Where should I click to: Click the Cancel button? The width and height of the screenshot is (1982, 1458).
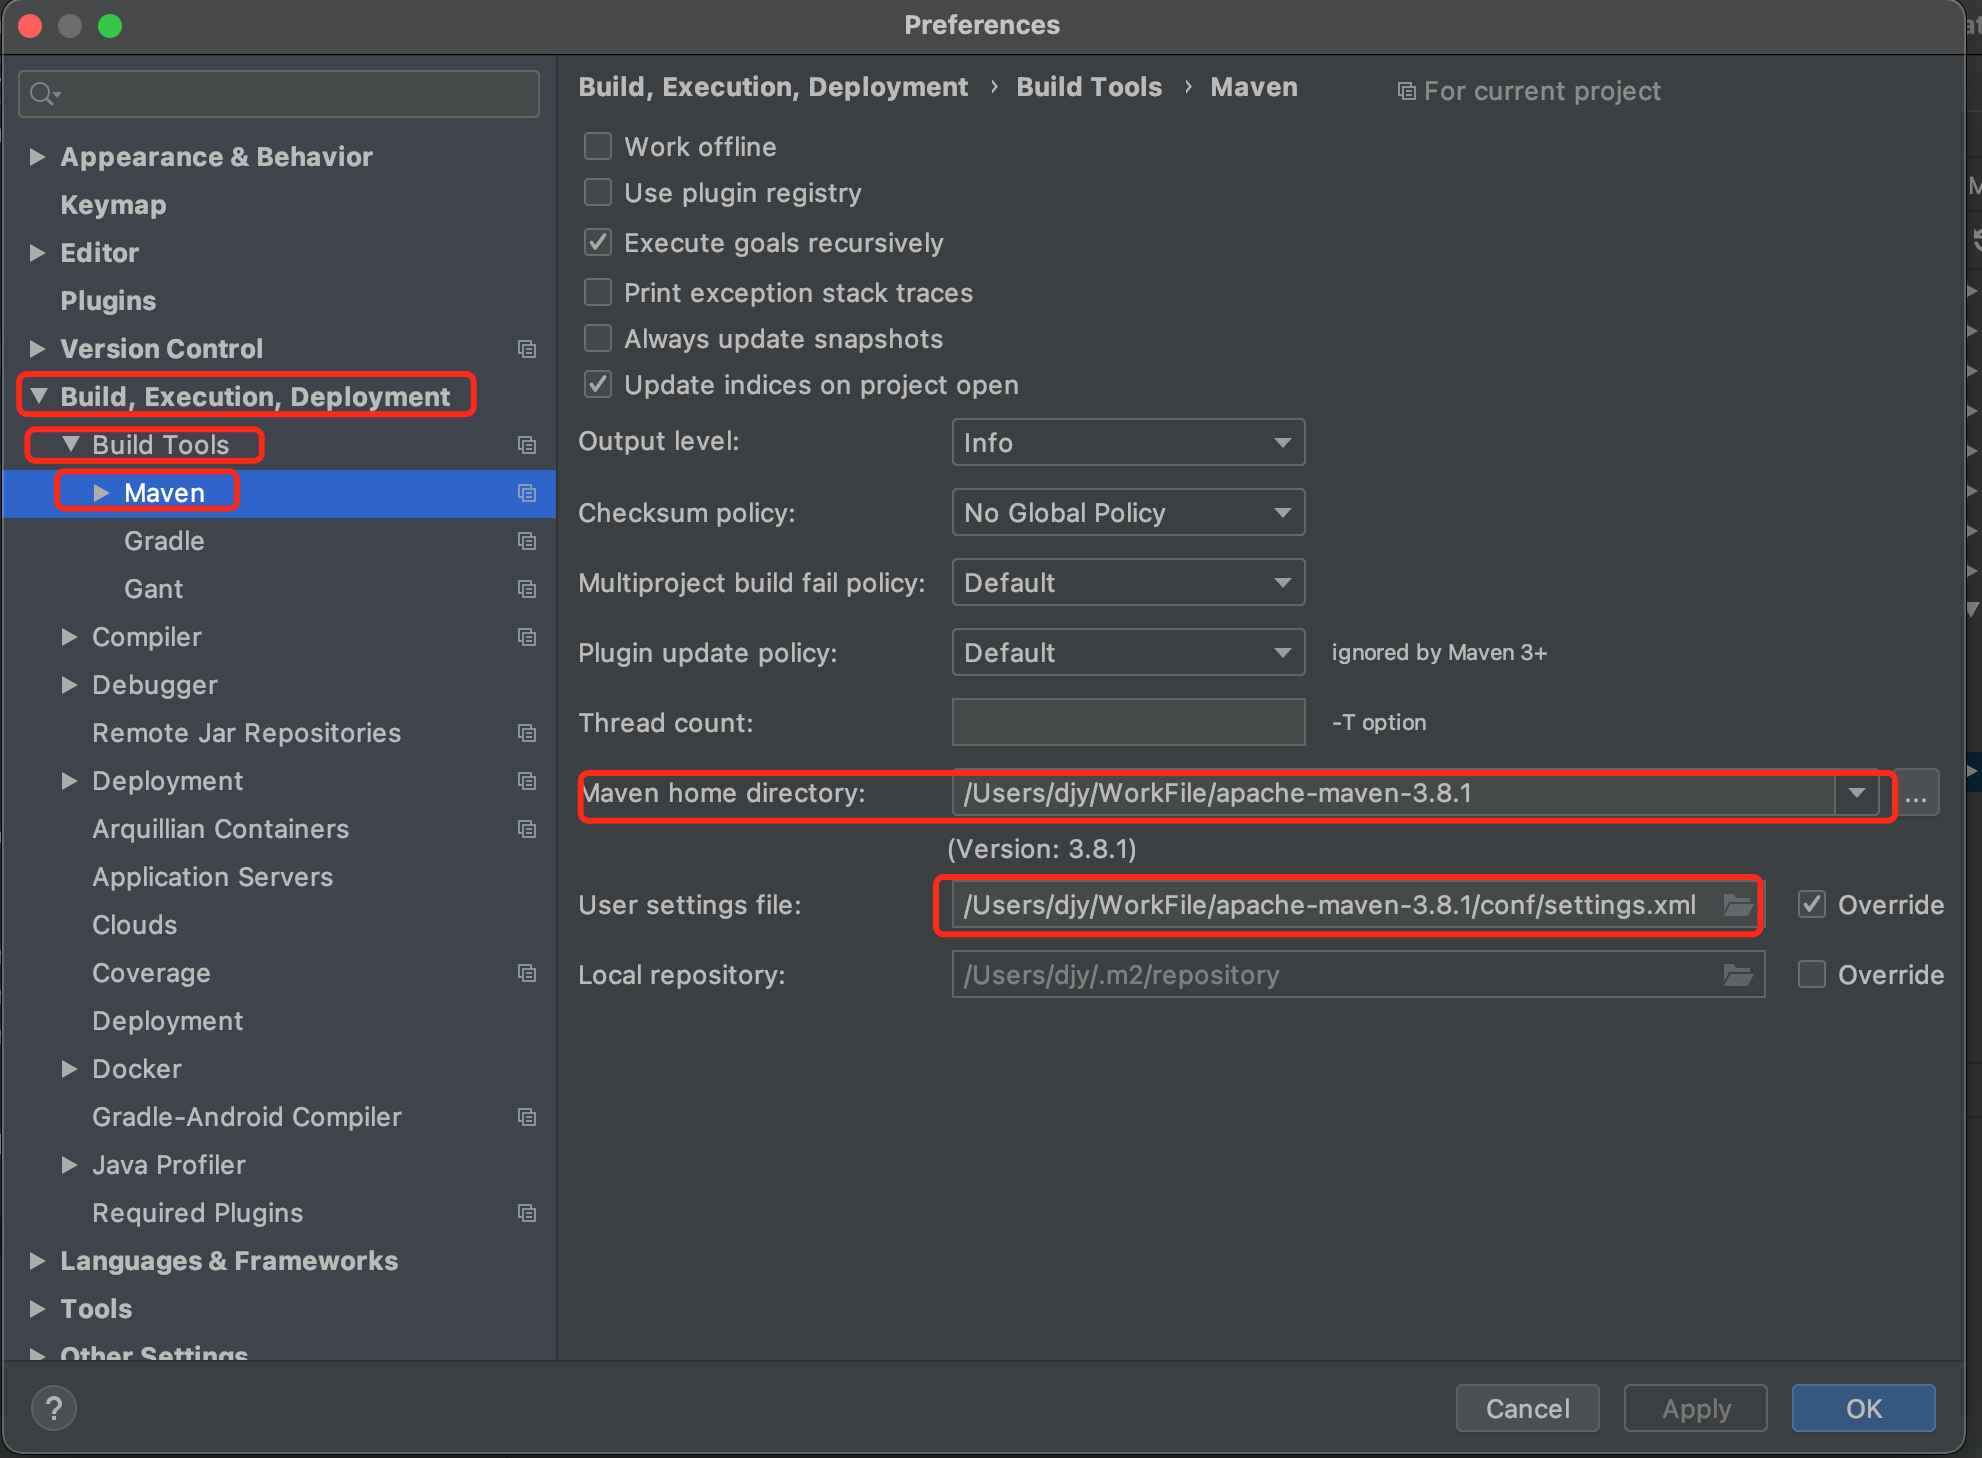tap(1527, 1409)
